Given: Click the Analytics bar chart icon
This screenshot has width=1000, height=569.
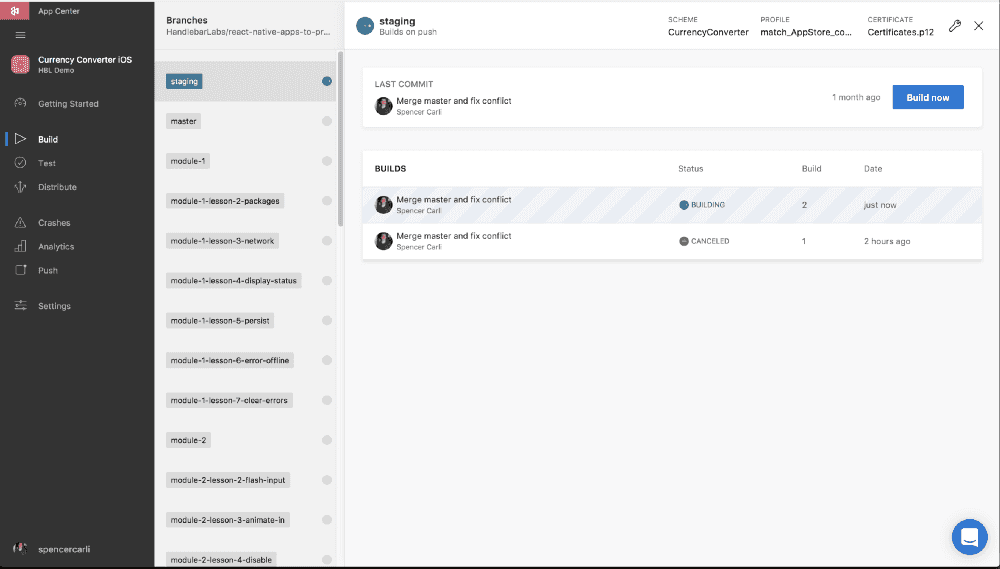Looking at the screenshot, I should tap(20, 246).
